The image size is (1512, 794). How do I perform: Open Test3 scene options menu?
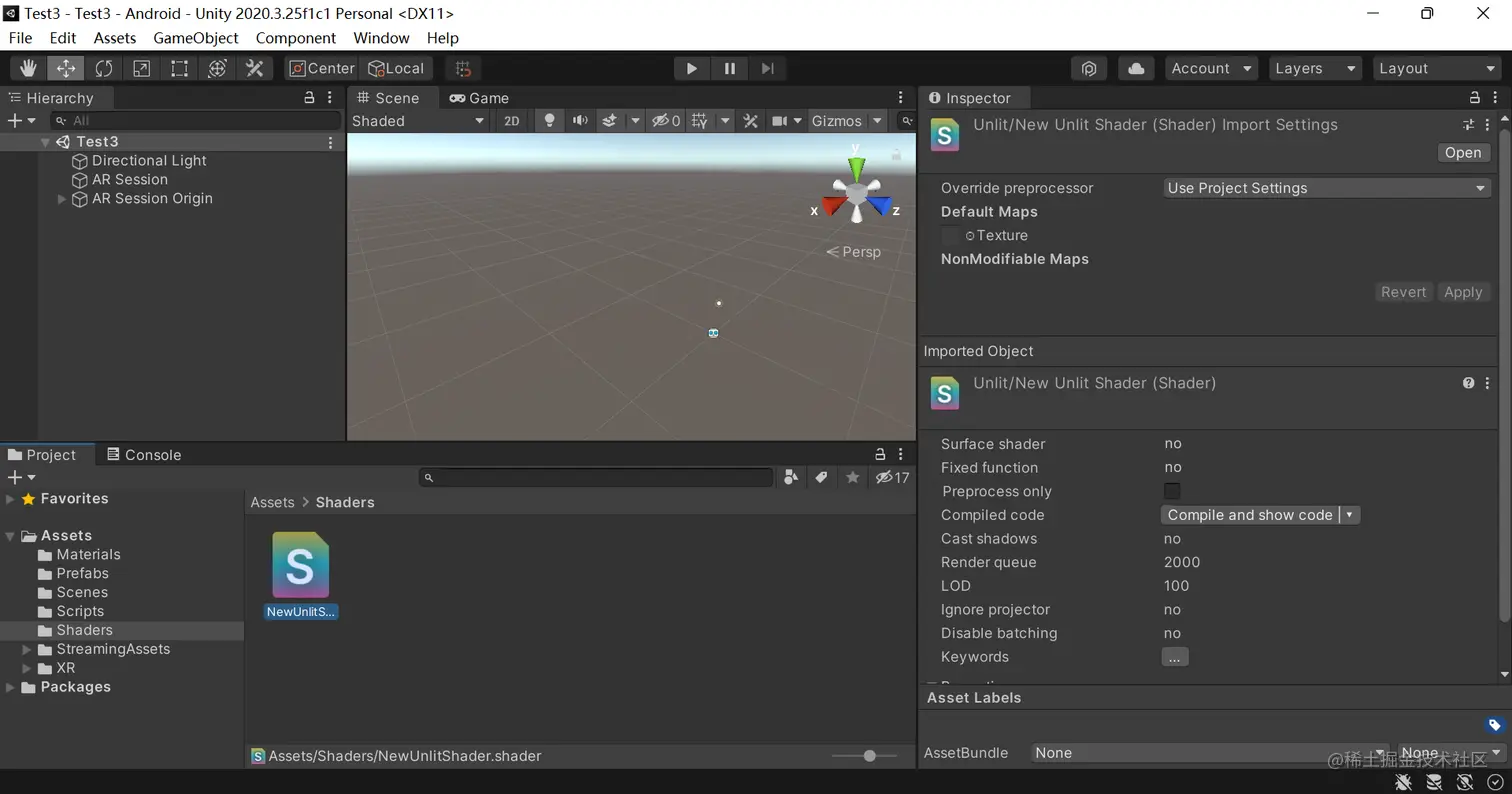click(330, 142)
